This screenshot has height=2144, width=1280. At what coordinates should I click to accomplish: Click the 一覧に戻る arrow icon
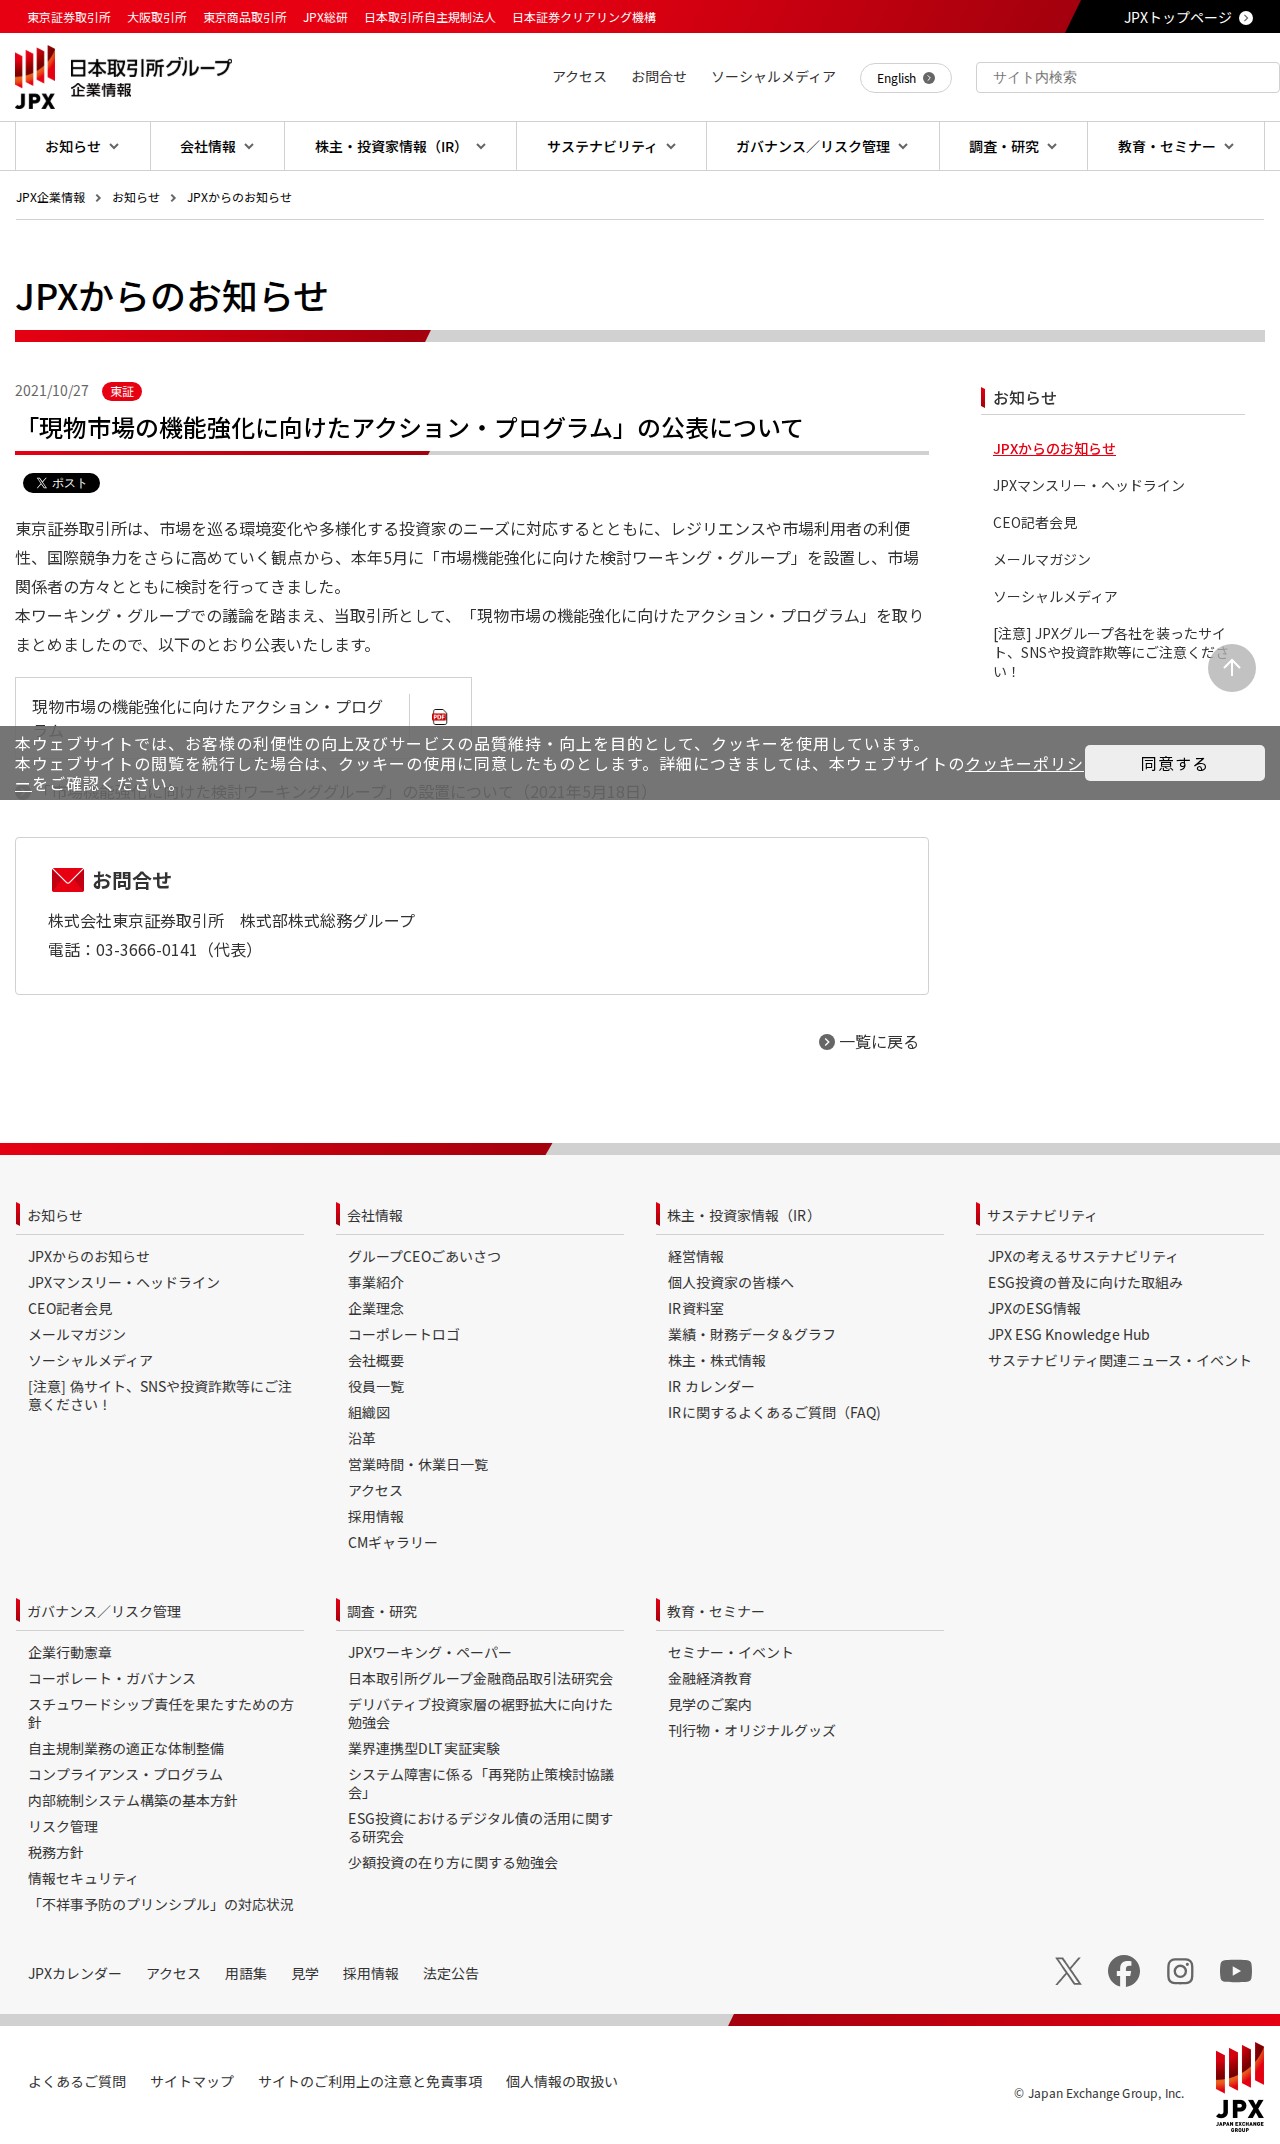tap(826, 1042)
